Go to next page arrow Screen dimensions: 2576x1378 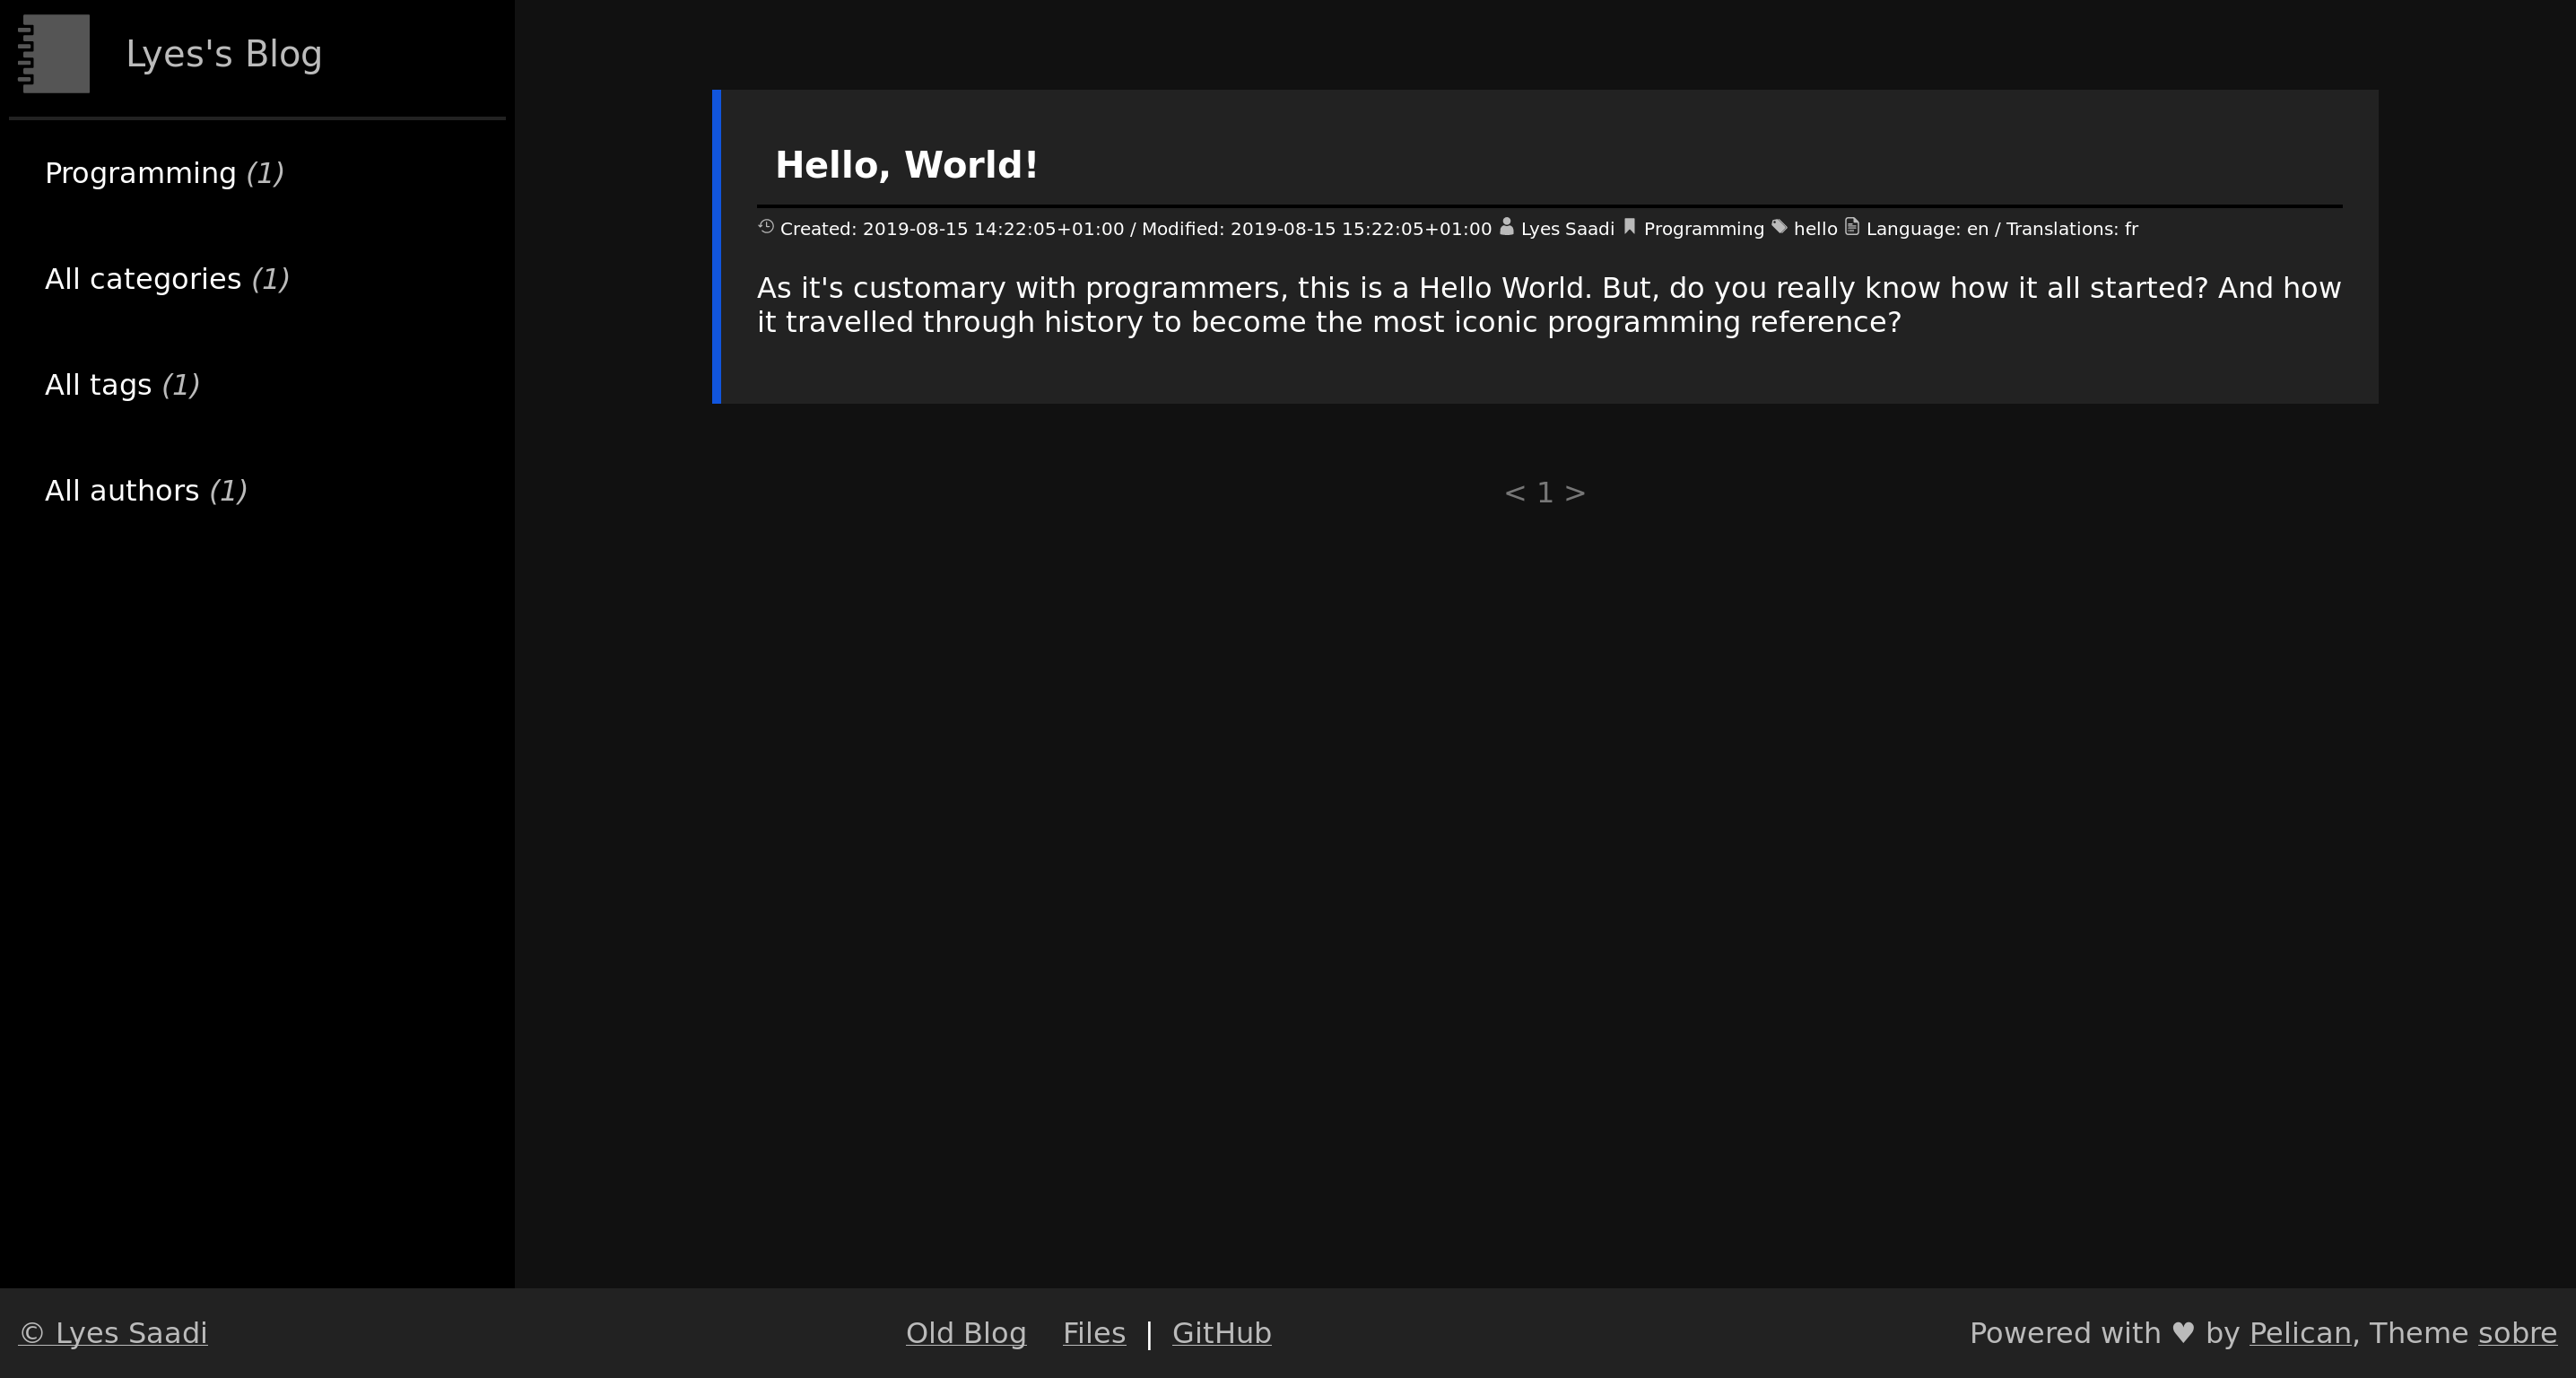tap(1576, 493)
